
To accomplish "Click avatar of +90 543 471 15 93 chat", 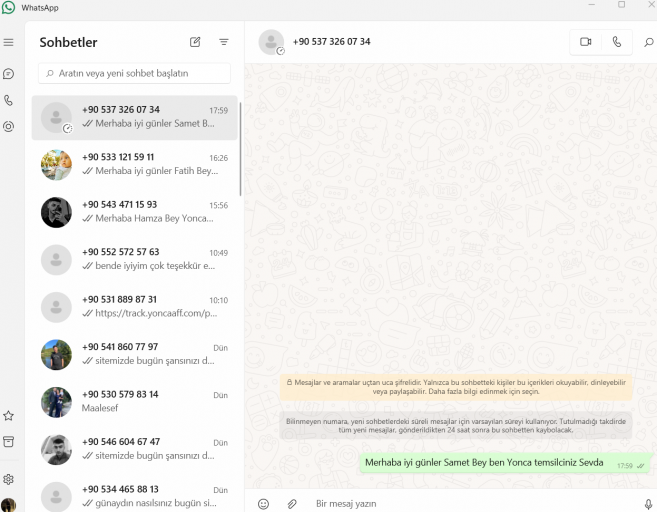I will pyautogui.click(x=56, y=212).
